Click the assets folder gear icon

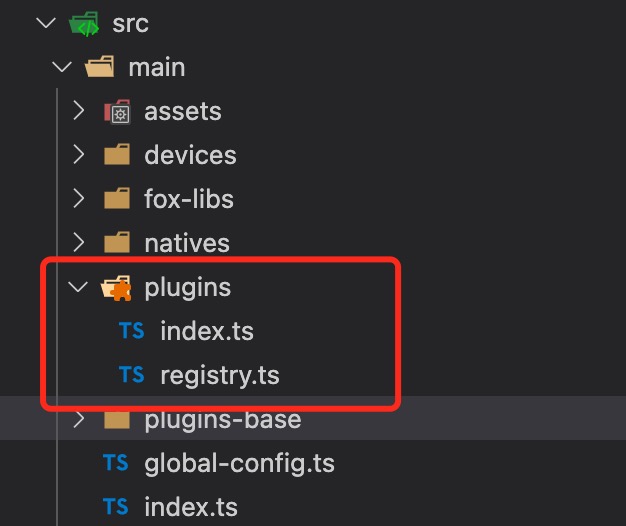[x=117, y=111]
